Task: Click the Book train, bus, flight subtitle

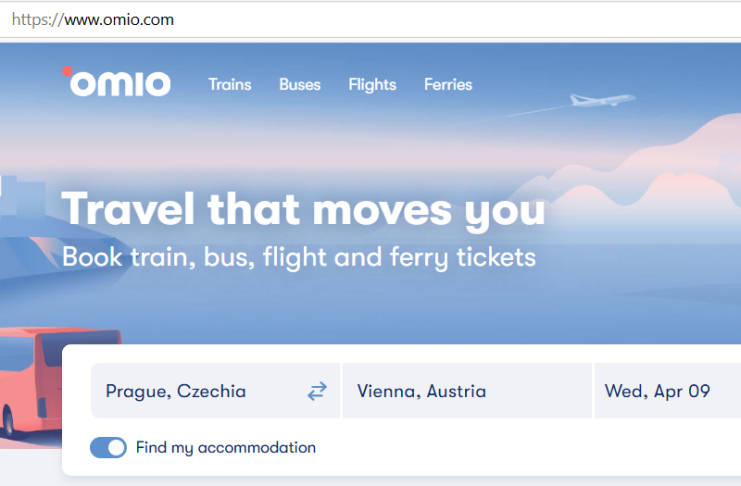Action: pyautogui.click(x=299, y=258)
